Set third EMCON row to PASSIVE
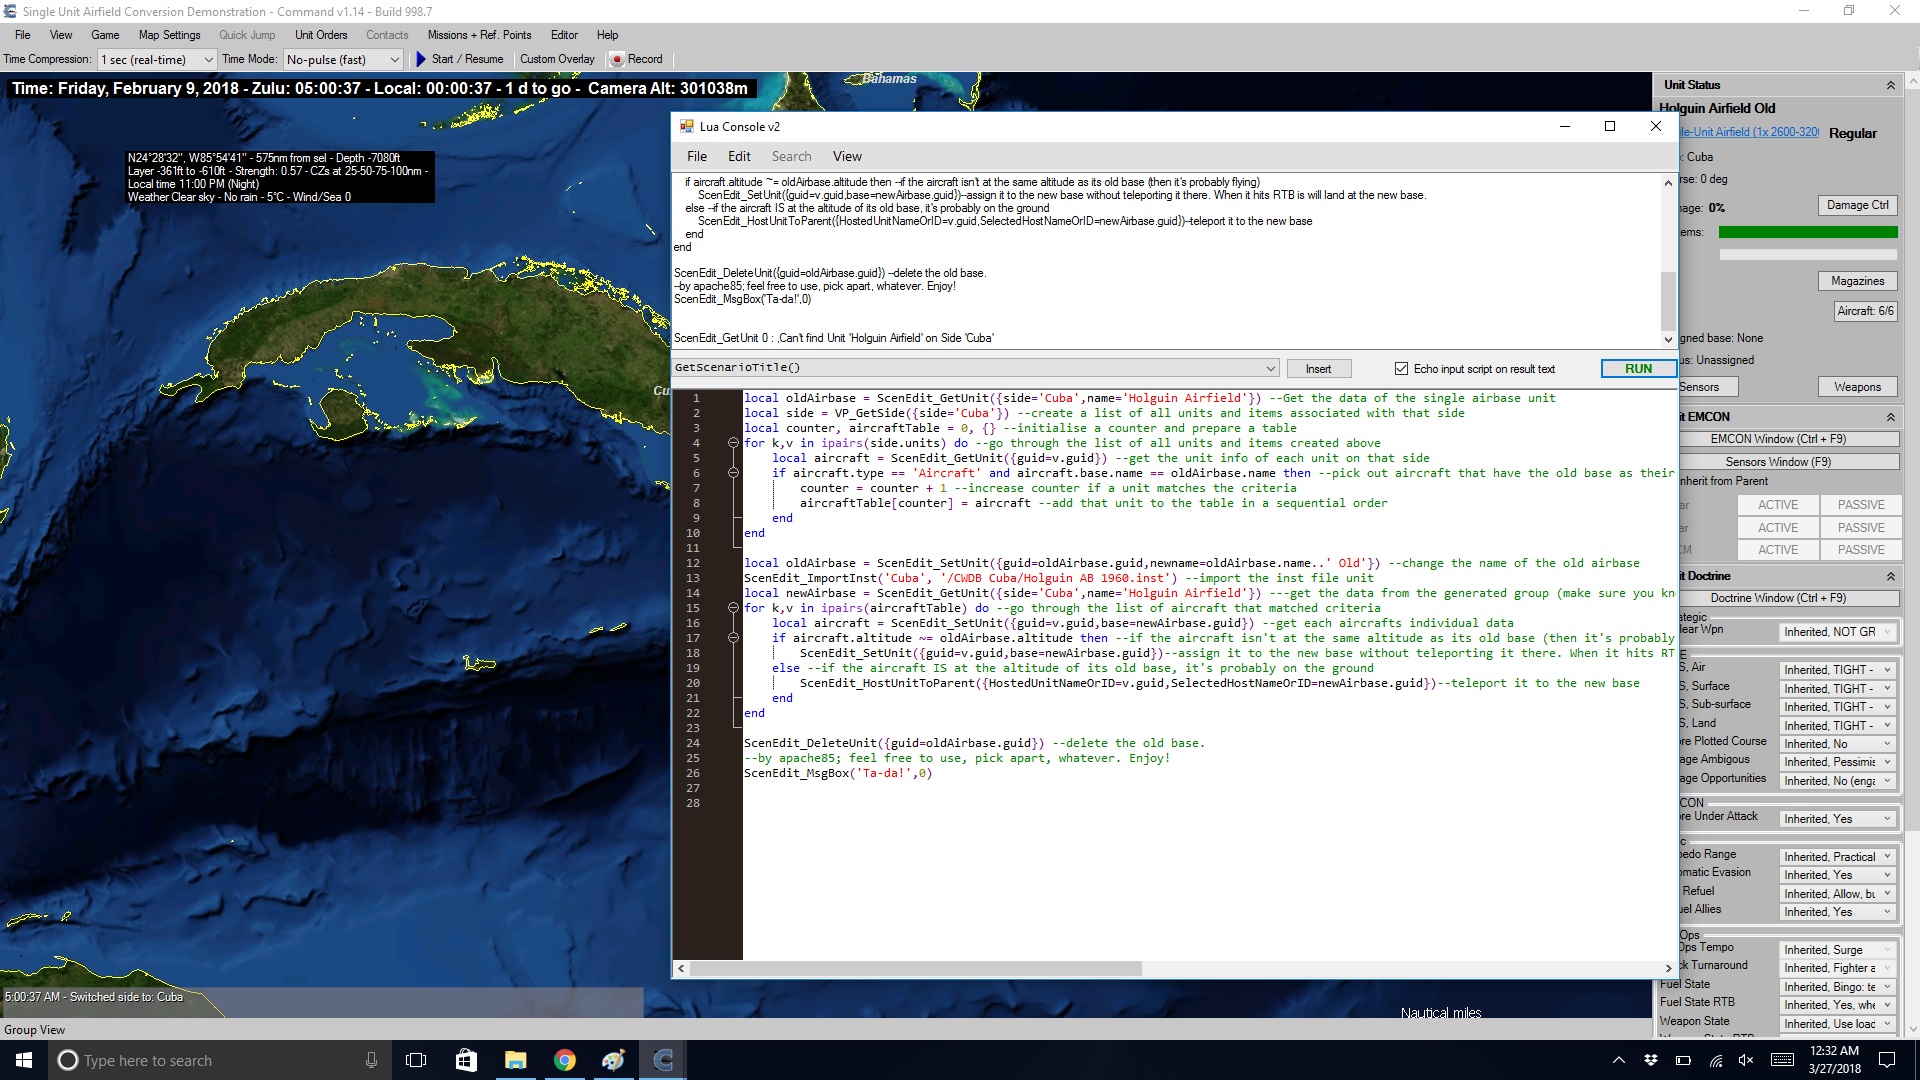The height and width of the screenshot is (1080, 1920). point(1860,550)
